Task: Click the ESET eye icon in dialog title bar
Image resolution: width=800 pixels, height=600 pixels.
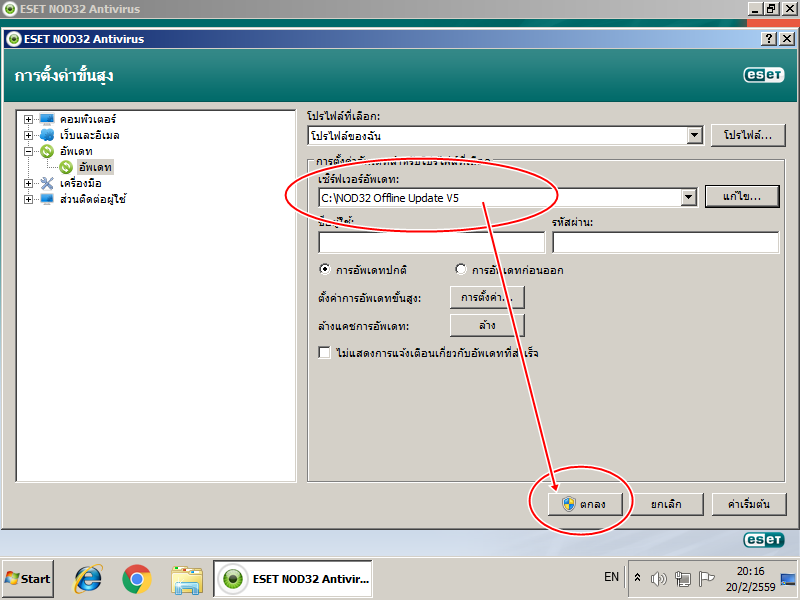Action: tap(14, 39)
